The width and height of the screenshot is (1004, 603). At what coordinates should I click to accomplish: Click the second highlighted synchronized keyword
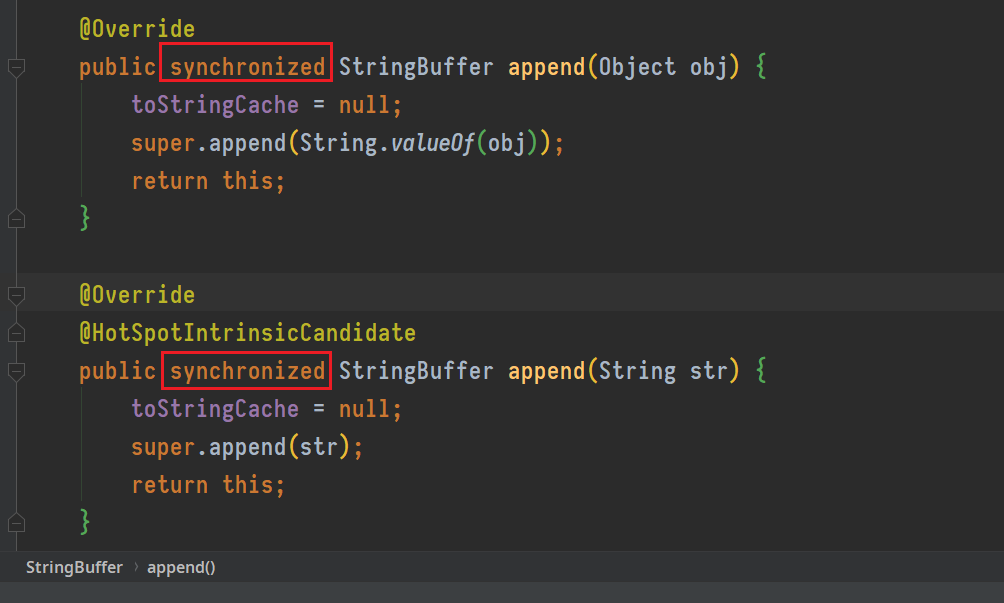pos(247,371)
